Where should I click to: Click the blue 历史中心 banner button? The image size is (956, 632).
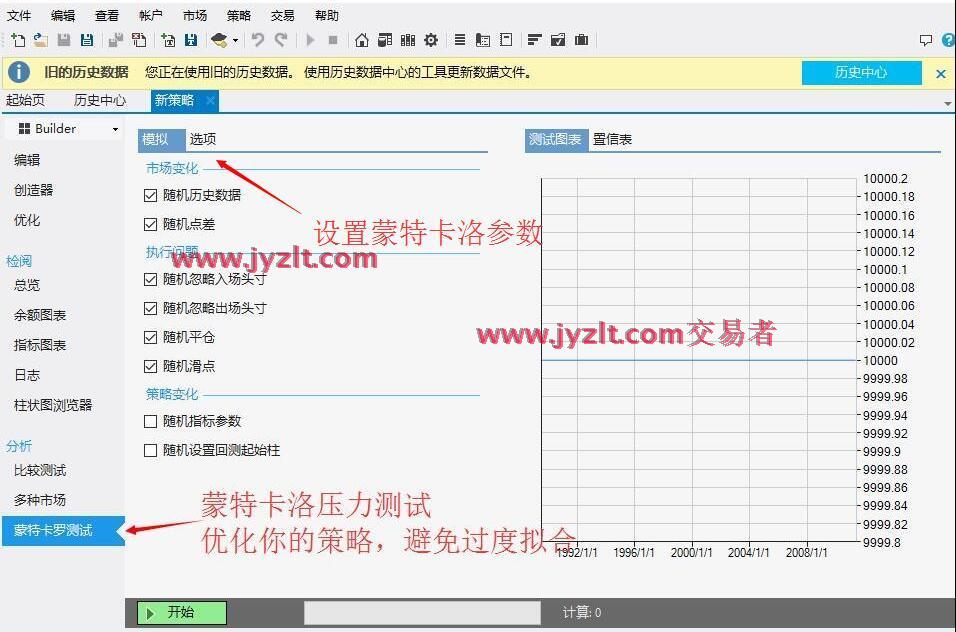[x=861, y=73]
